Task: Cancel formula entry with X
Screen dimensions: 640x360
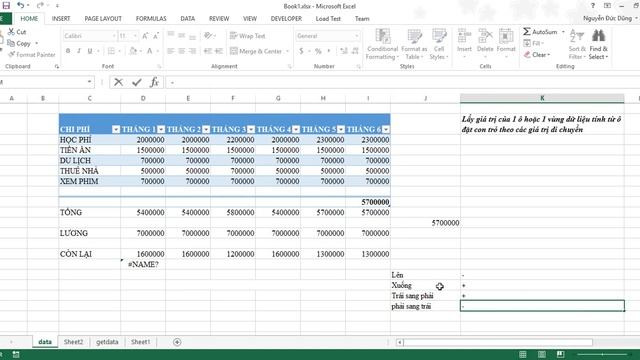Action: 118,82
